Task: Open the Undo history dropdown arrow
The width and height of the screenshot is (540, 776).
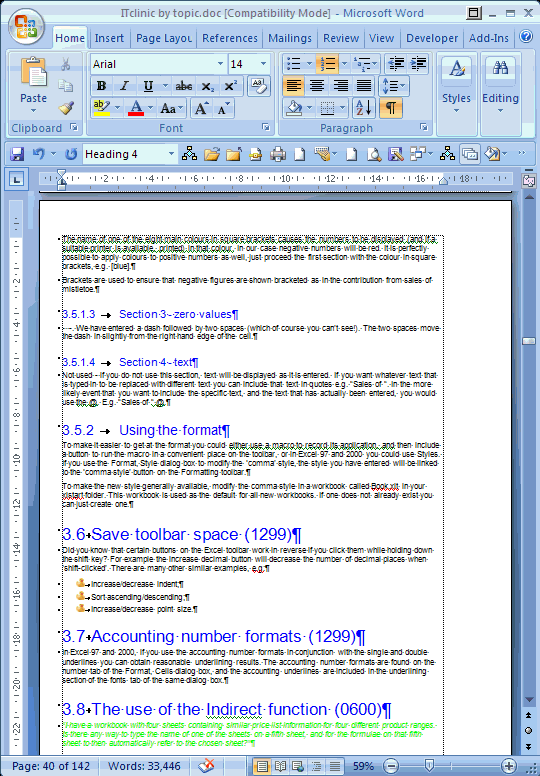Action: click(x=53, y=154)
